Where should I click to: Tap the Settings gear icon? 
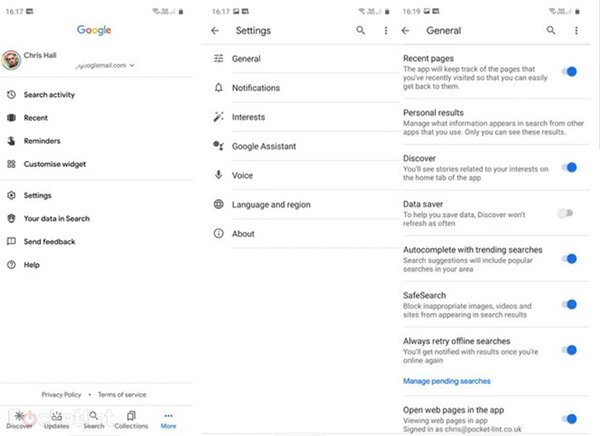coord(11,195)
